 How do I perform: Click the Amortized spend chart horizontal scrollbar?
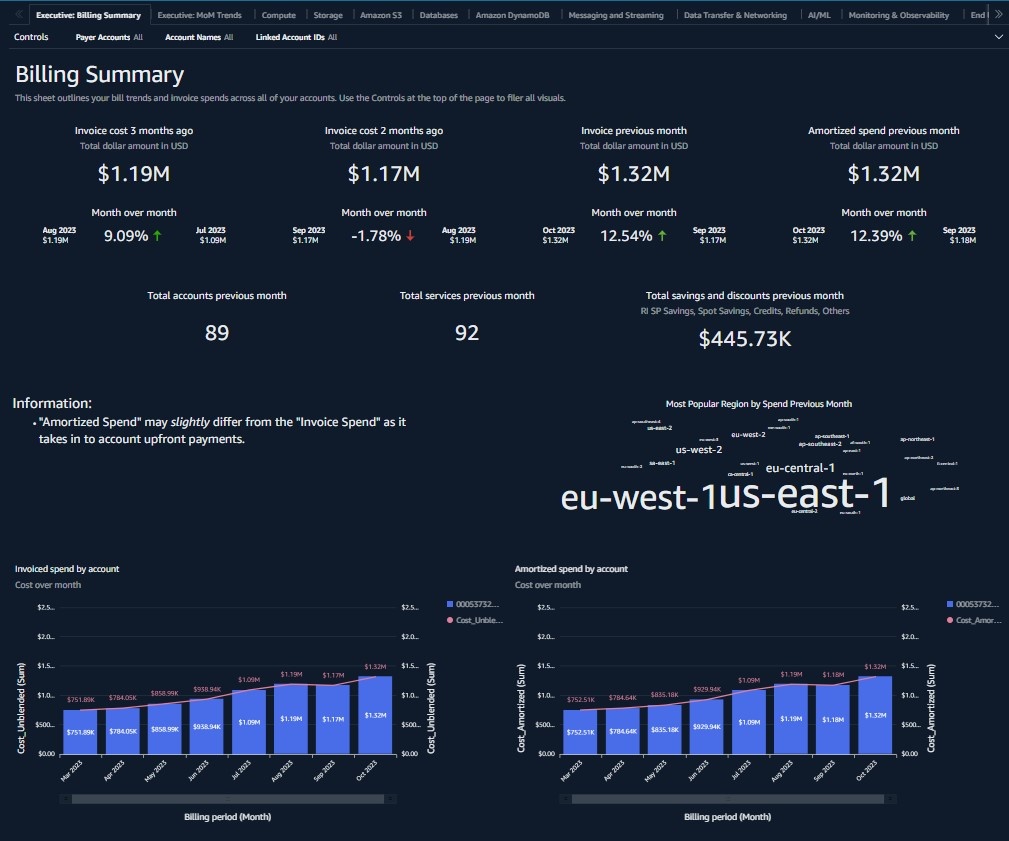tap(728, 799)
